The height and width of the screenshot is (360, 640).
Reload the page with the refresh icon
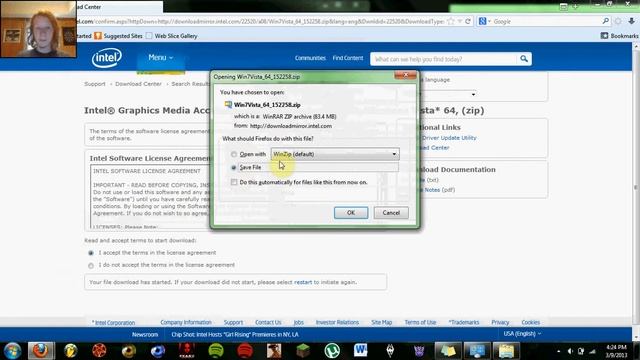[x=468, y=21]
